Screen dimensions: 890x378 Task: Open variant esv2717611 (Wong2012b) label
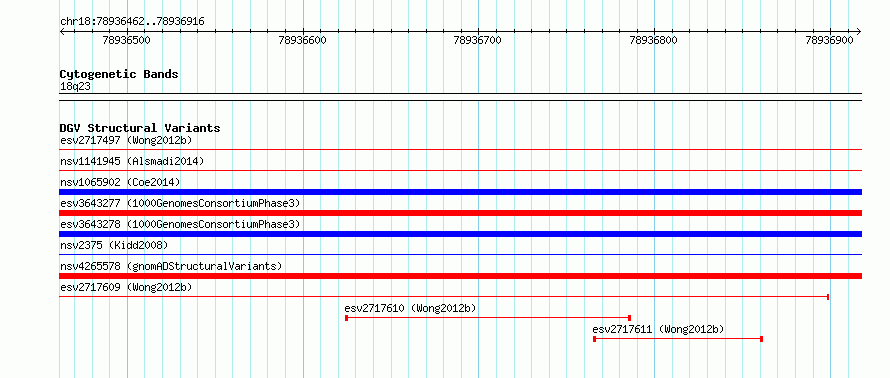[658, 329]
